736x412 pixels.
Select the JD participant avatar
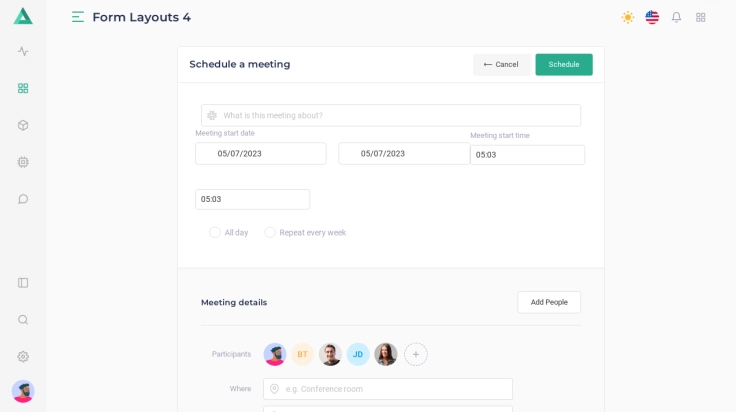click(x=358, y=354)
